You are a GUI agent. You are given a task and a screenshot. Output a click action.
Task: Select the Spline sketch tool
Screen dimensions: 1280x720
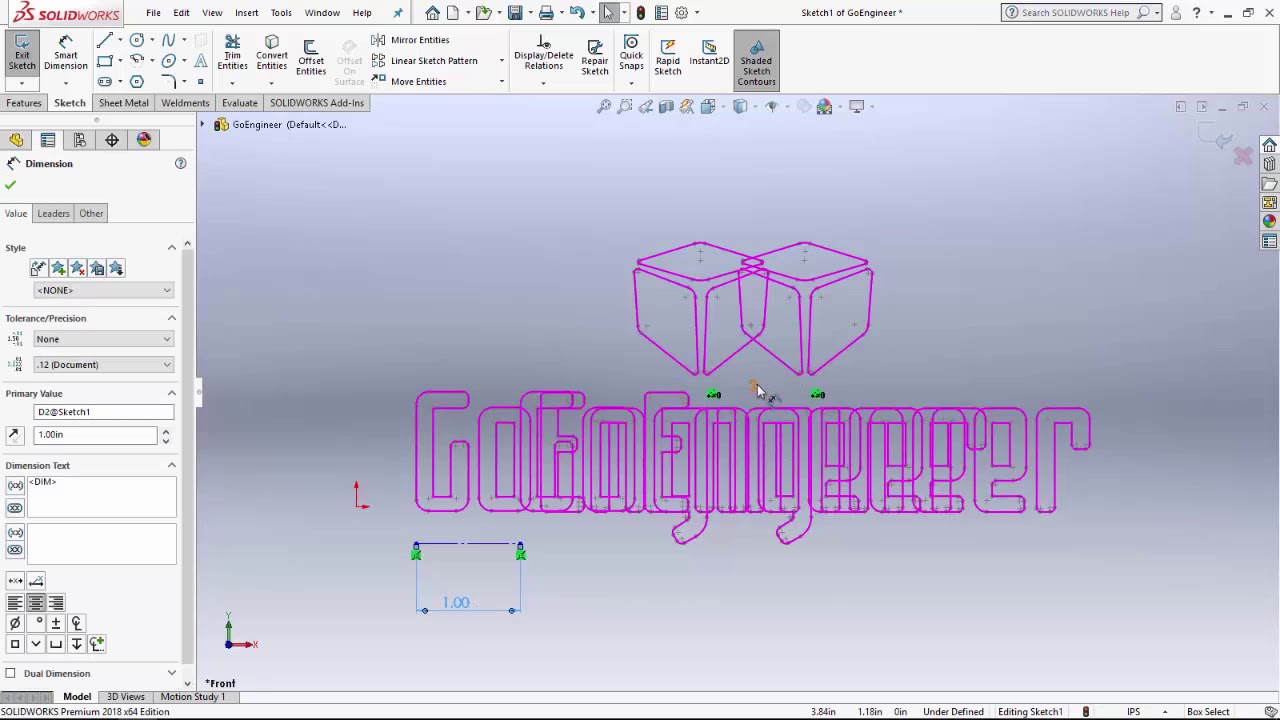click(x=169, y=40)
